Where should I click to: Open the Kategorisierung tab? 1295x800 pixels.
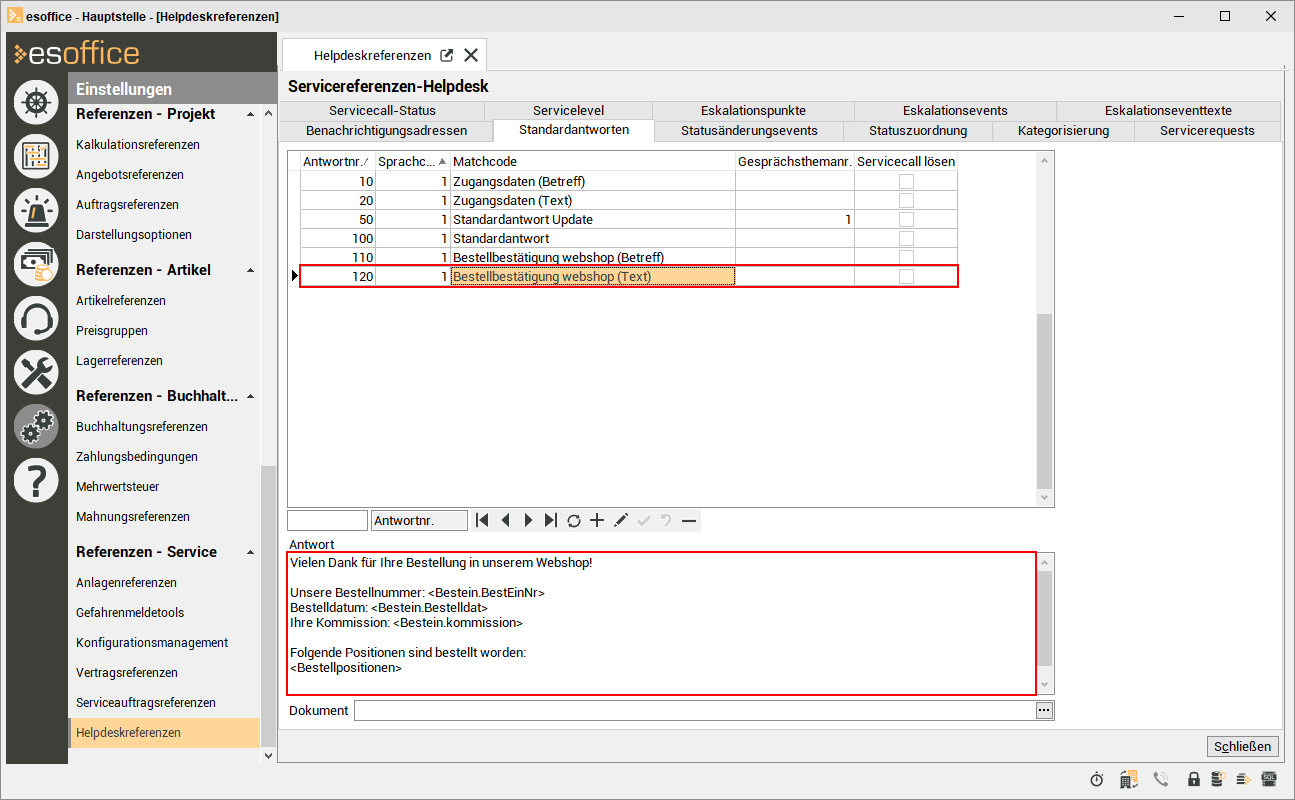pos(1063,131)
